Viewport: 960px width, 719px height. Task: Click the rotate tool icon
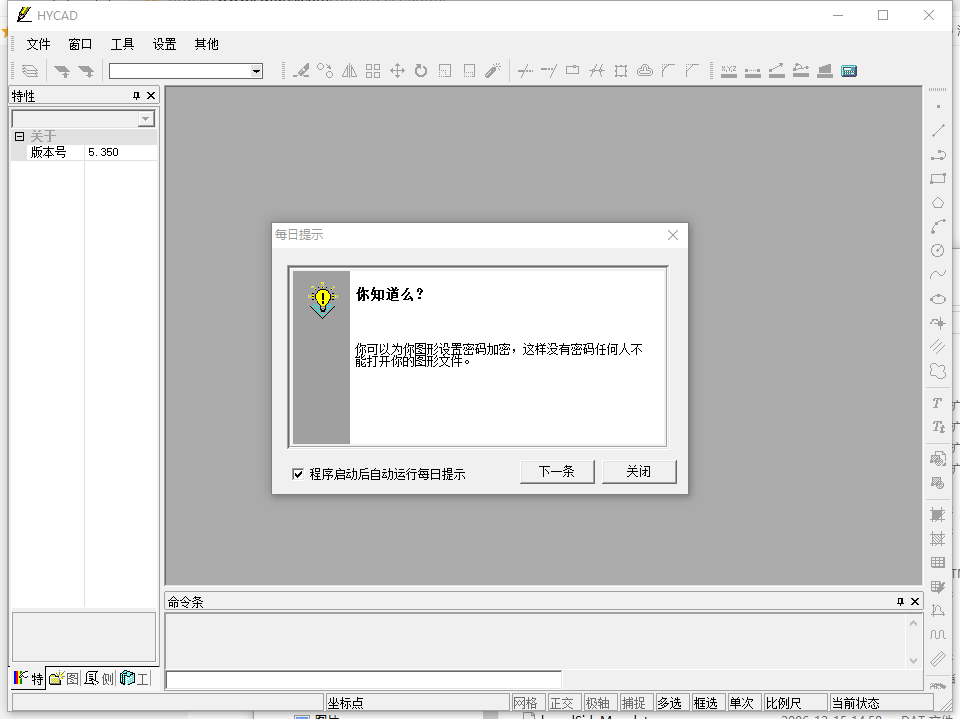pyautogui.click(x=421, y=71)
